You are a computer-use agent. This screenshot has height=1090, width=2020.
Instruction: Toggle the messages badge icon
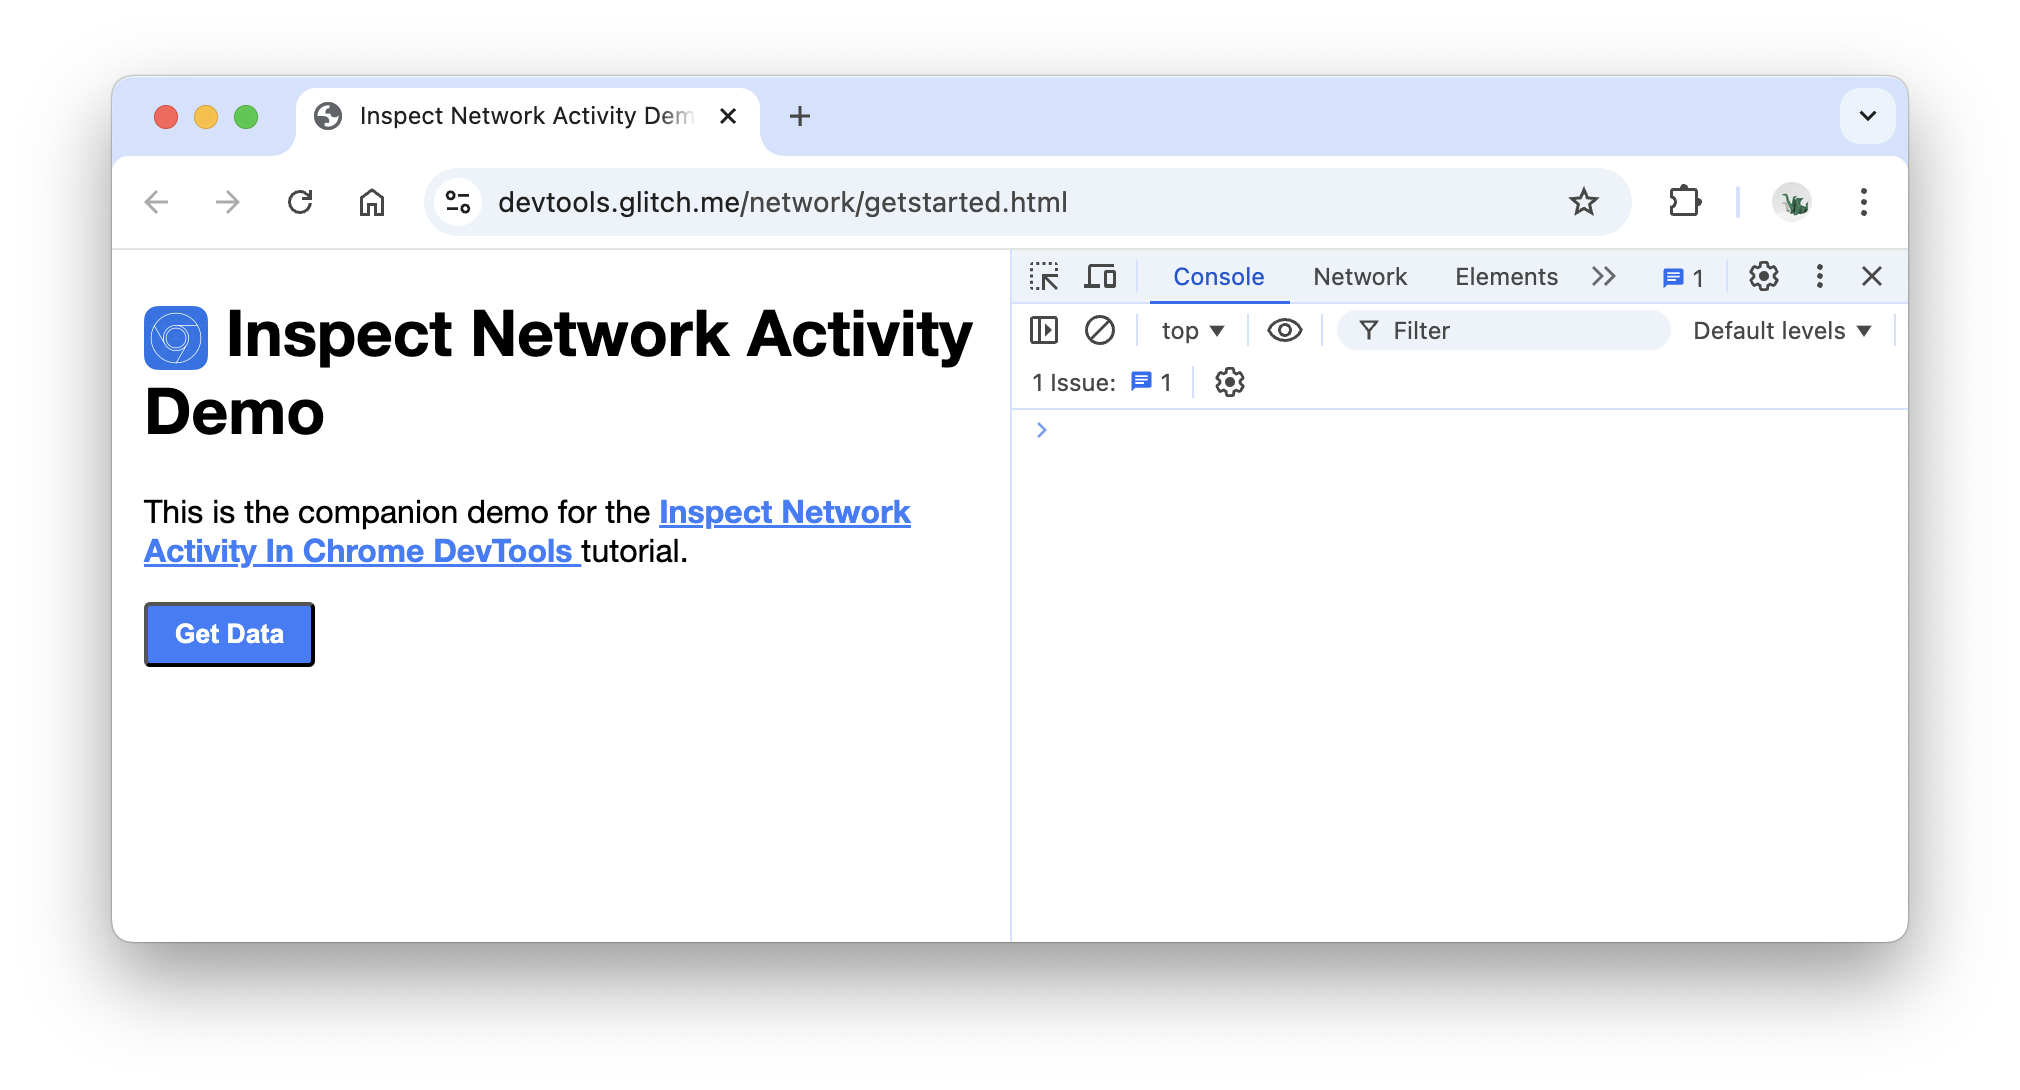pos(1684,277)
